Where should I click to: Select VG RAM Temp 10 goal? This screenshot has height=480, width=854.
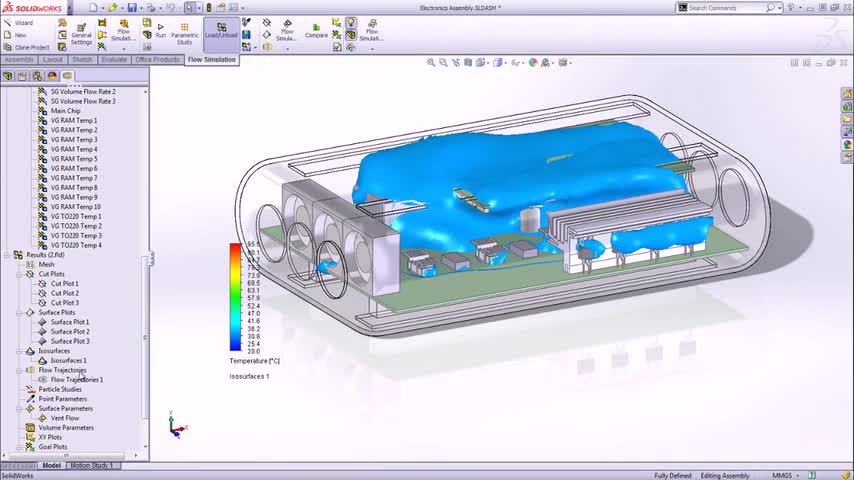click(x=76, y=206)
